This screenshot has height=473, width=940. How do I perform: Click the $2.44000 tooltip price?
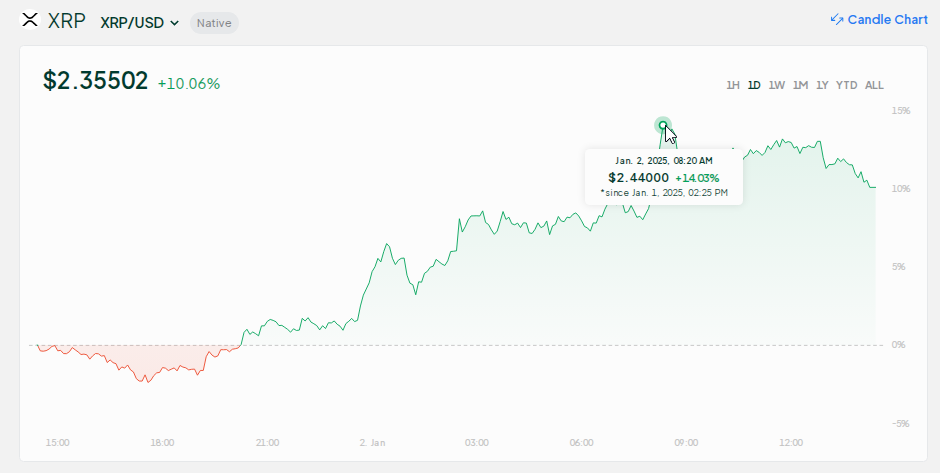639,177
